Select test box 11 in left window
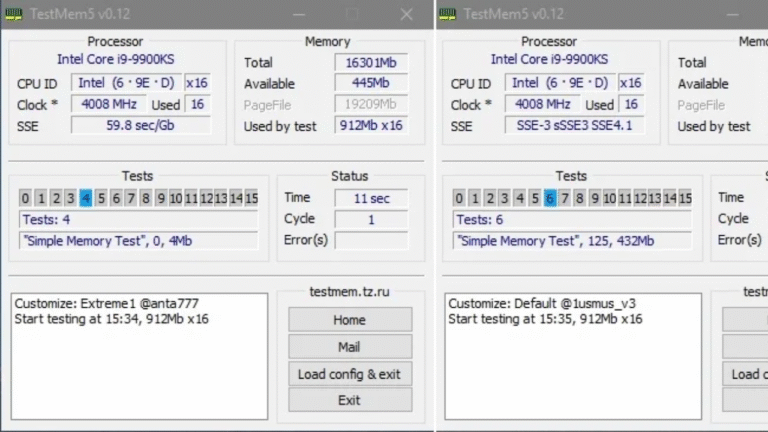768x432 pixels. click(x=191, y=198)
